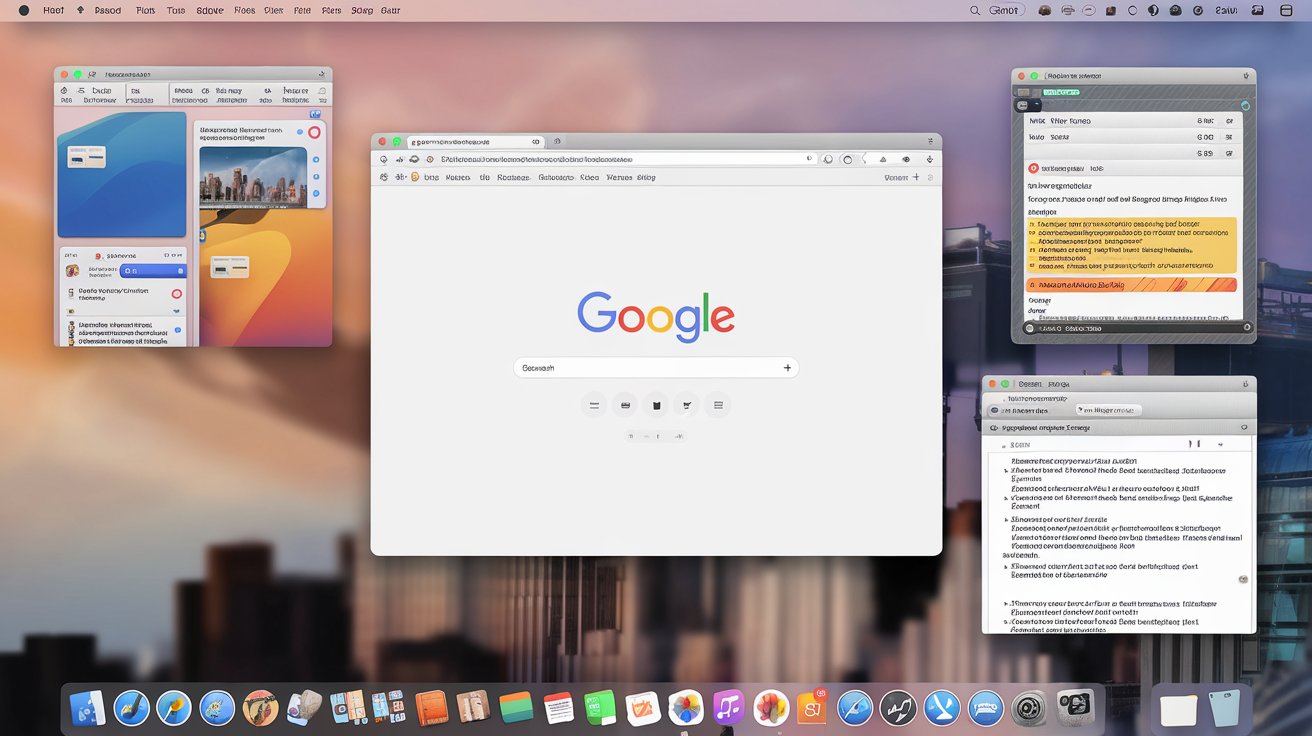Click the triangle warning icon in the browser toolbar

click(x=882, y=159)
